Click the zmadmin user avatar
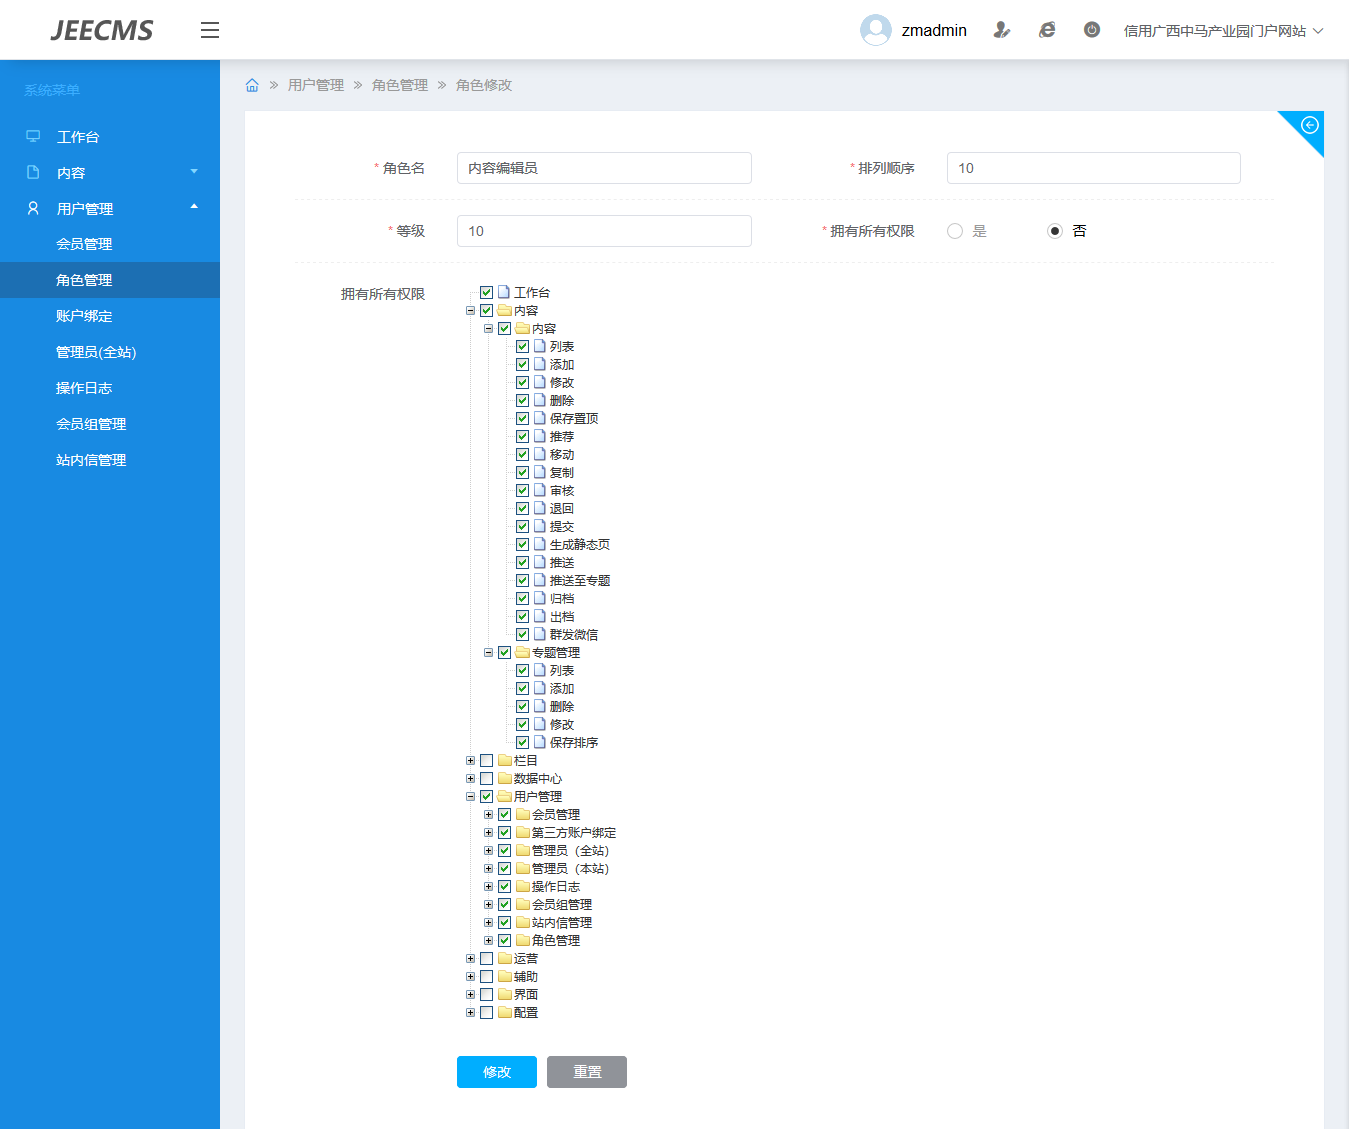Screen dimensions: 1349x1129 pyautogui.click(x=875, y=30)
